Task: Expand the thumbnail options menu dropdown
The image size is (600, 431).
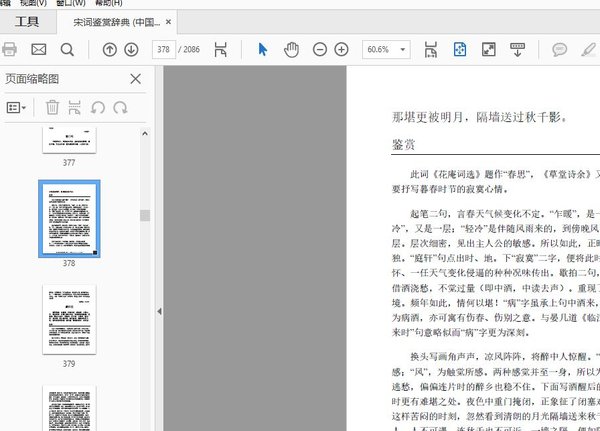Action: tap(18, 107)
